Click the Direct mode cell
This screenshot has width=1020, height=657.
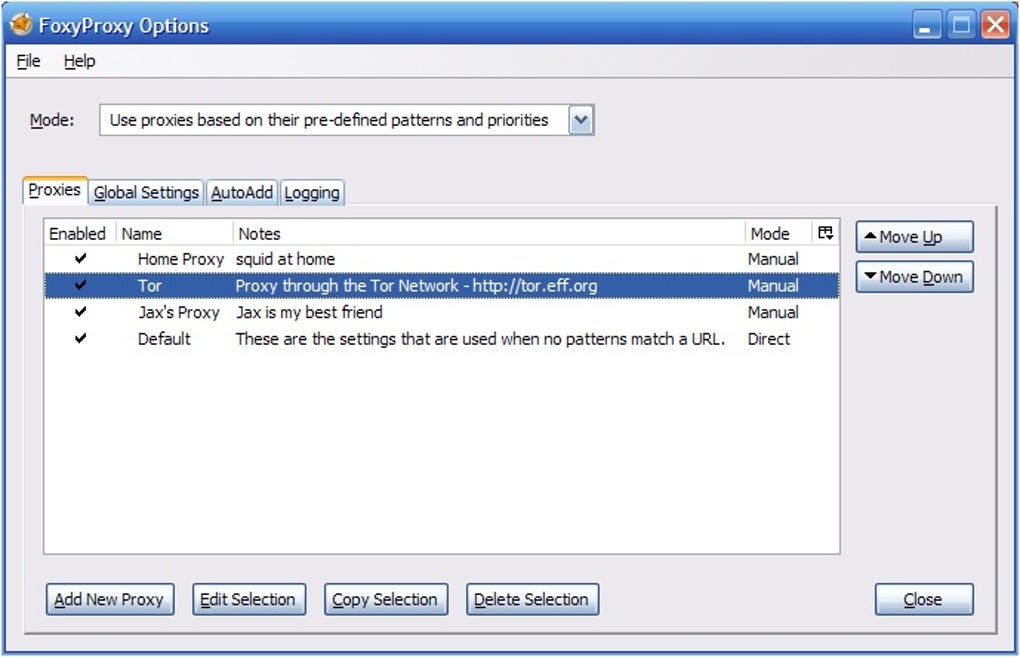(x=769, y=339)
